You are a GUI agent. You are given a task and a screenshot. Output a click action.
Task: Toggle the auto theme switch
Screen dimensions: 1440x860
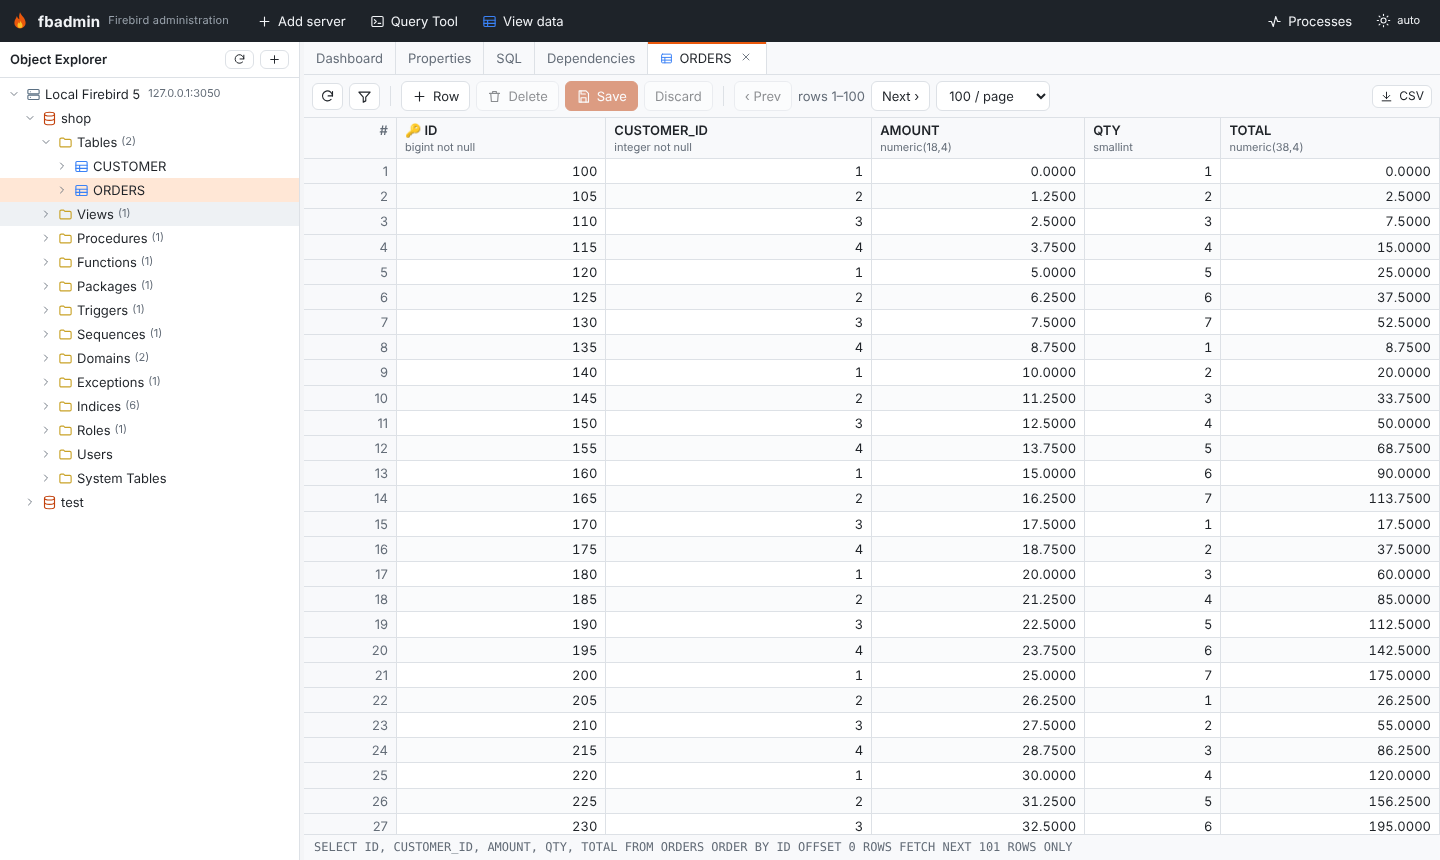(x=1398, y=21)
